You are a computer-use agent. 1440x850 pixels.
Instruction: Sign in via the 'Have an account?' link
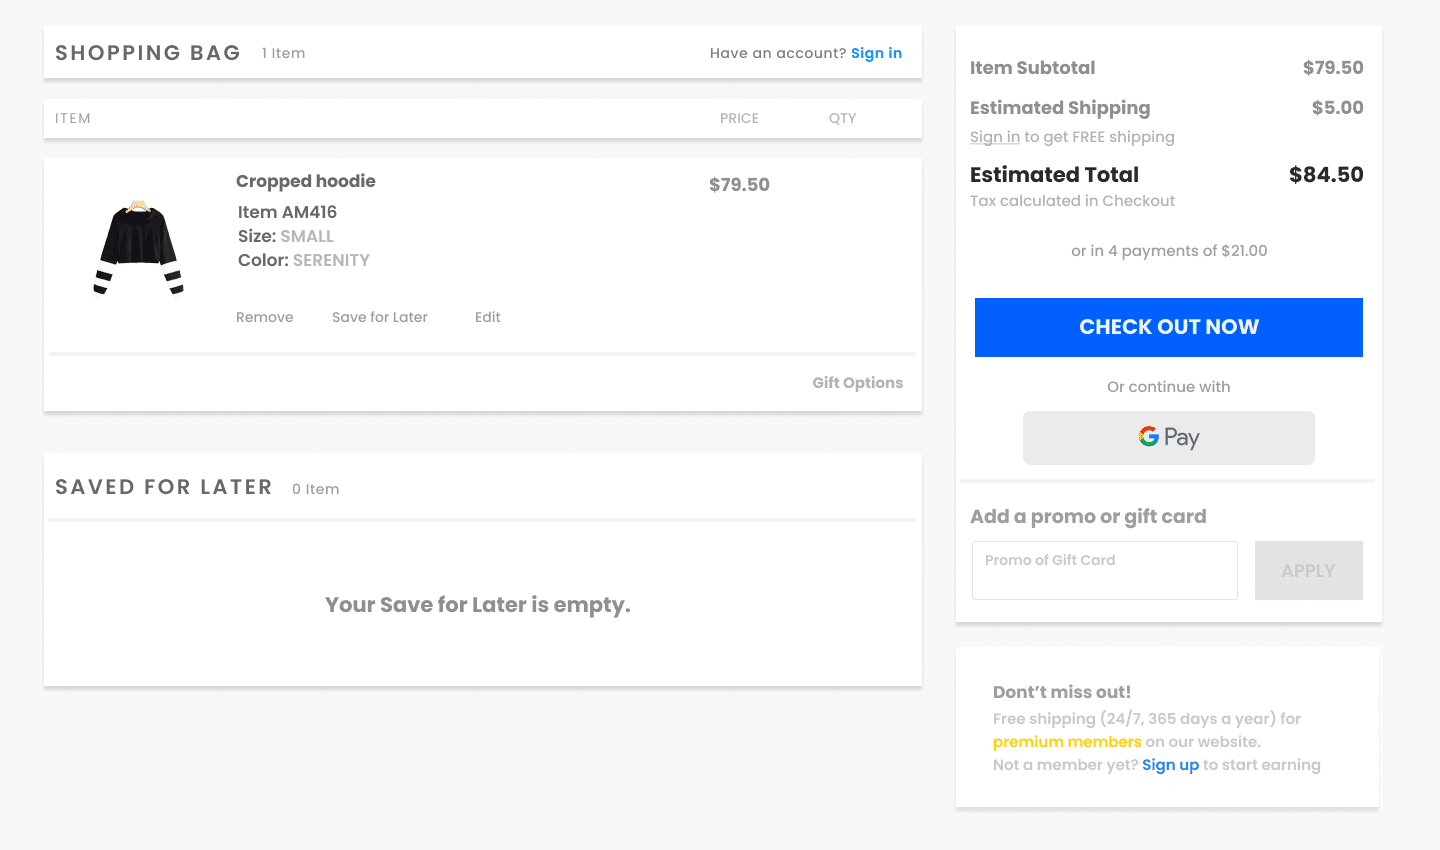click(876, 53)
